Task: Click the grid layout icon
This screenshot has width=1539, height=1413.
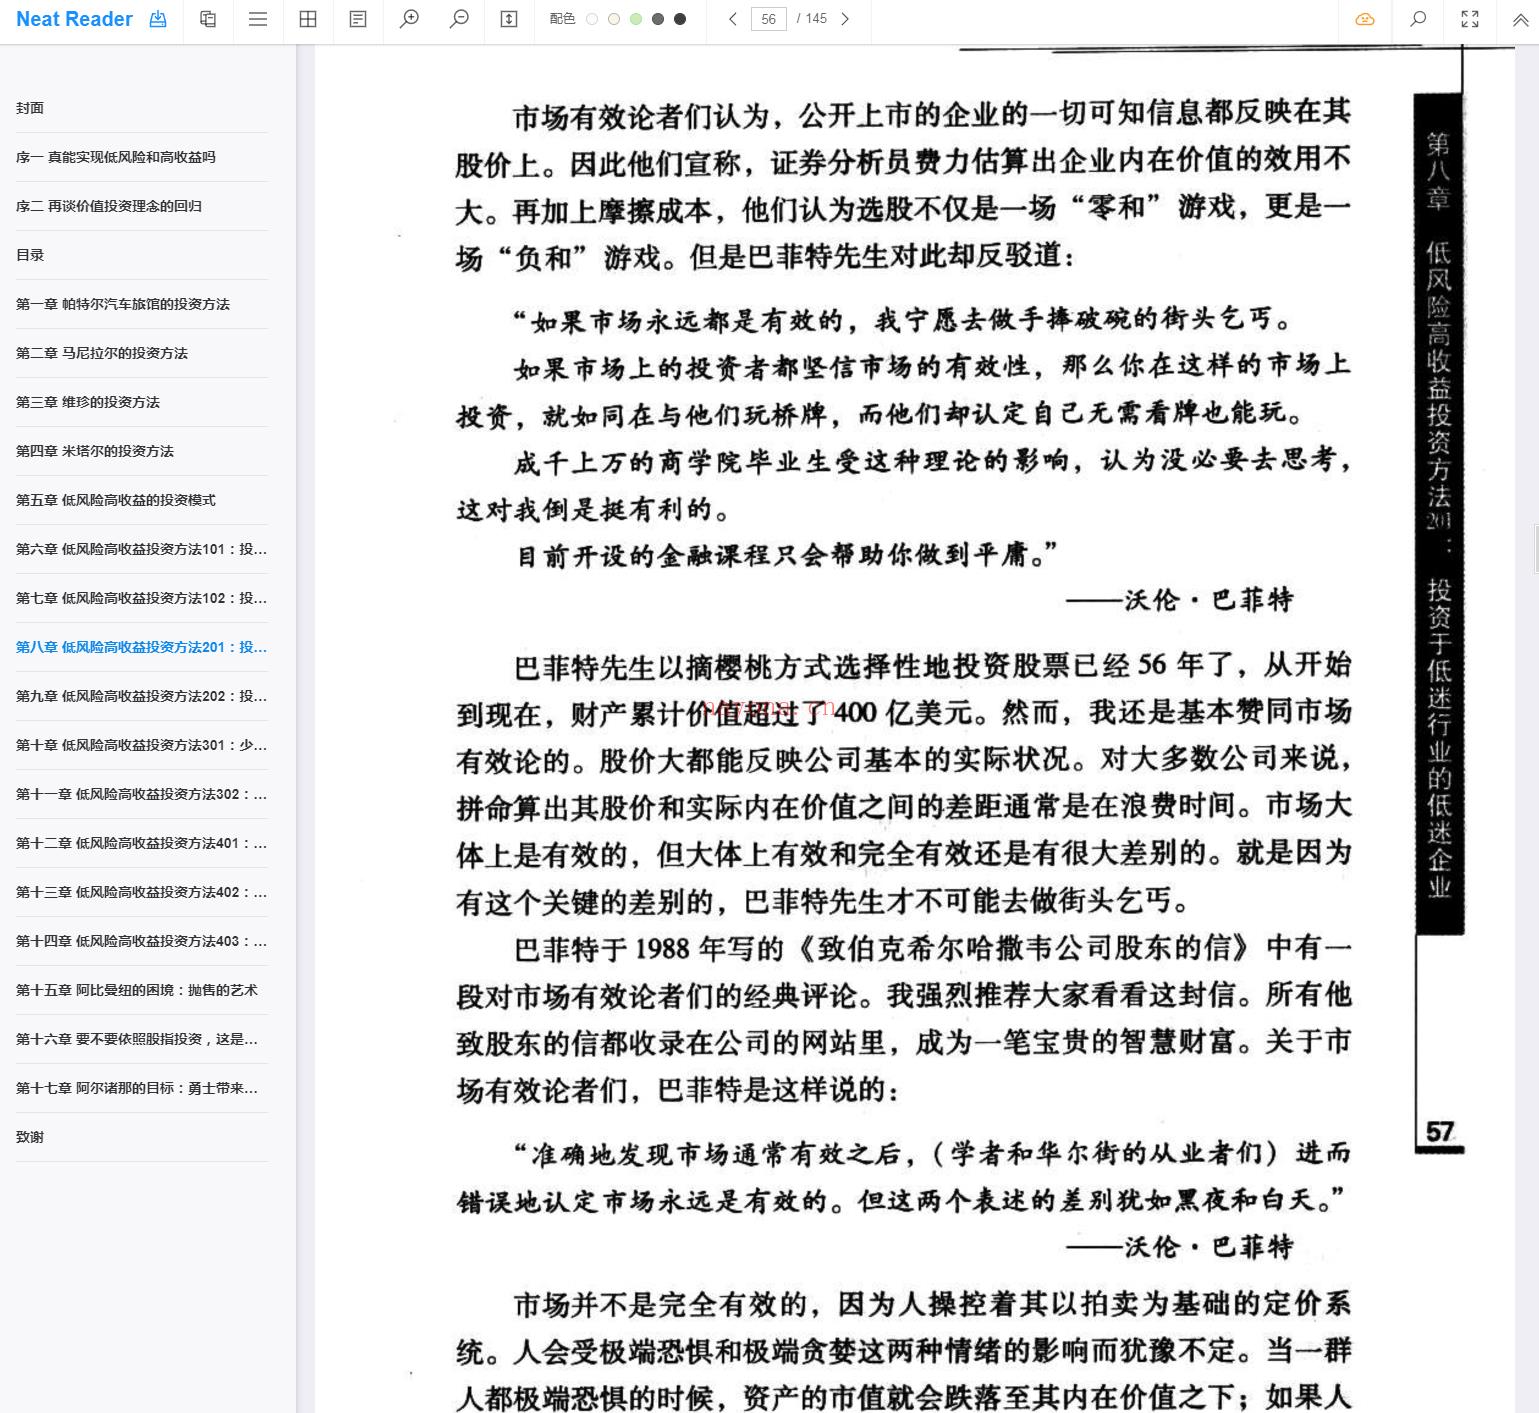Action: click(x=308, y=19)
